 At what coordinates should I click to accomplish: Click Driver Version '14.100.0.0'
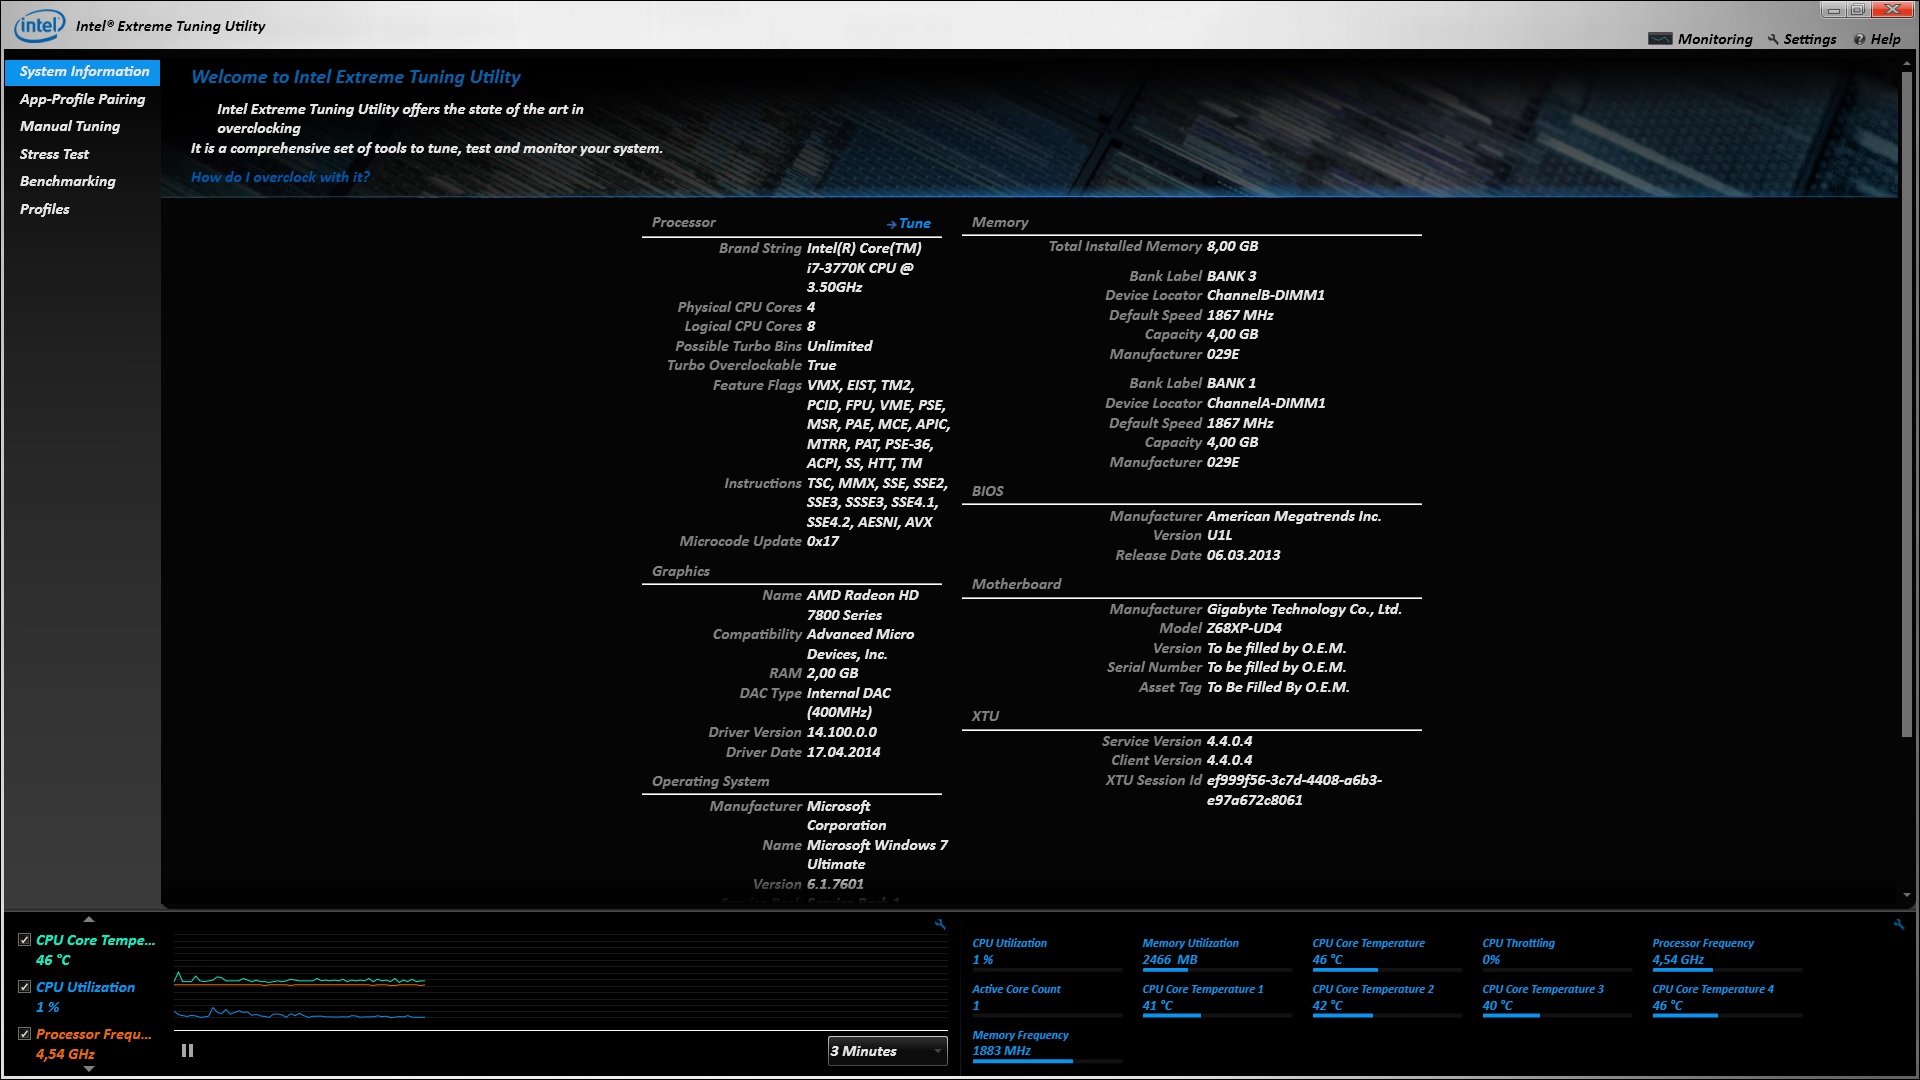tap(841, 732)
